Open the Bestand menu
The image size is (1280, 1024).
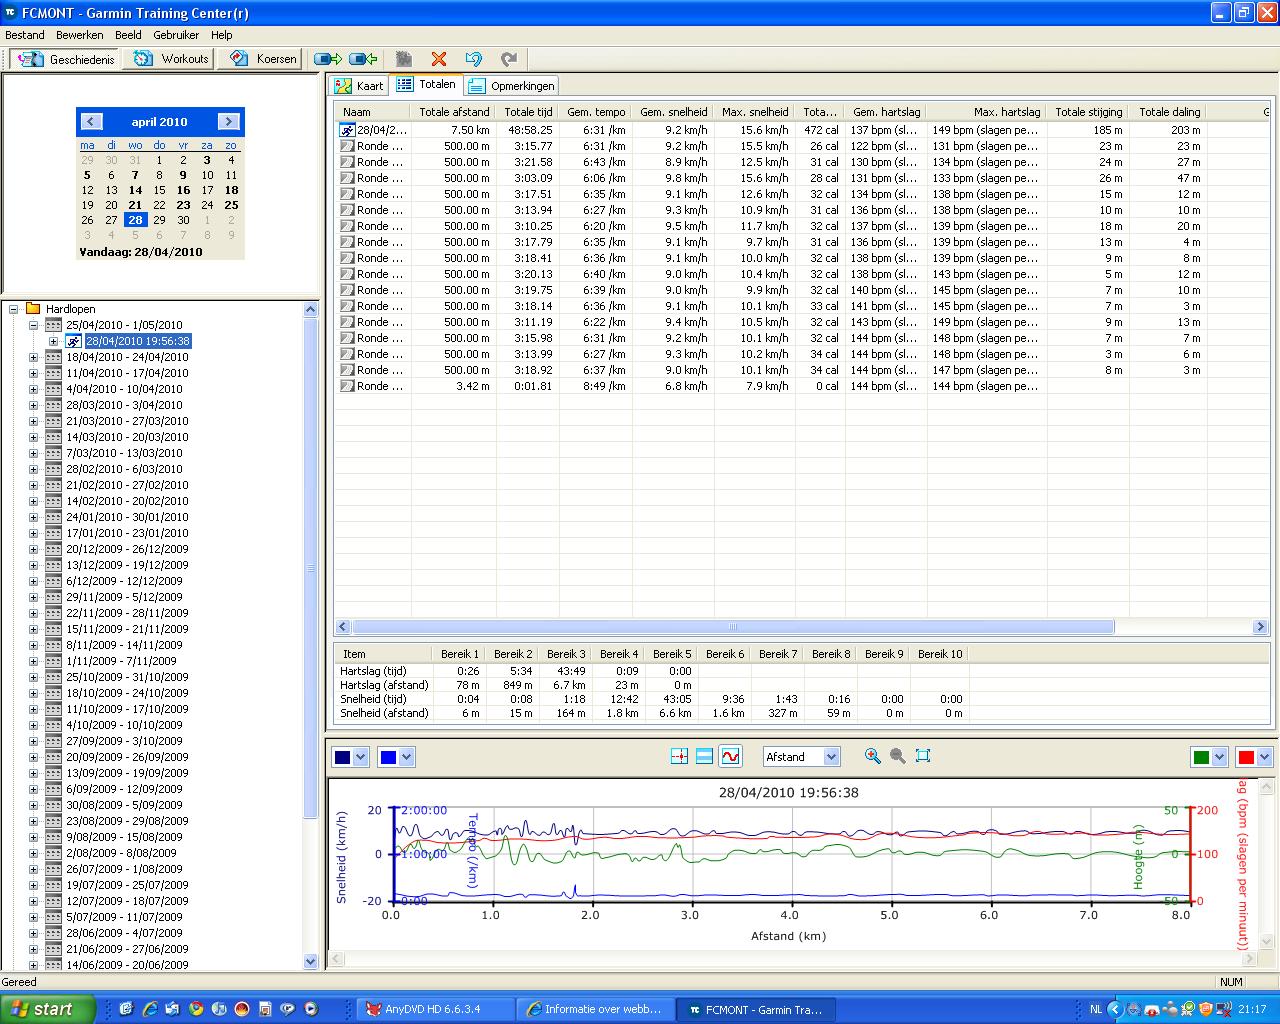(x=25, y=35)
